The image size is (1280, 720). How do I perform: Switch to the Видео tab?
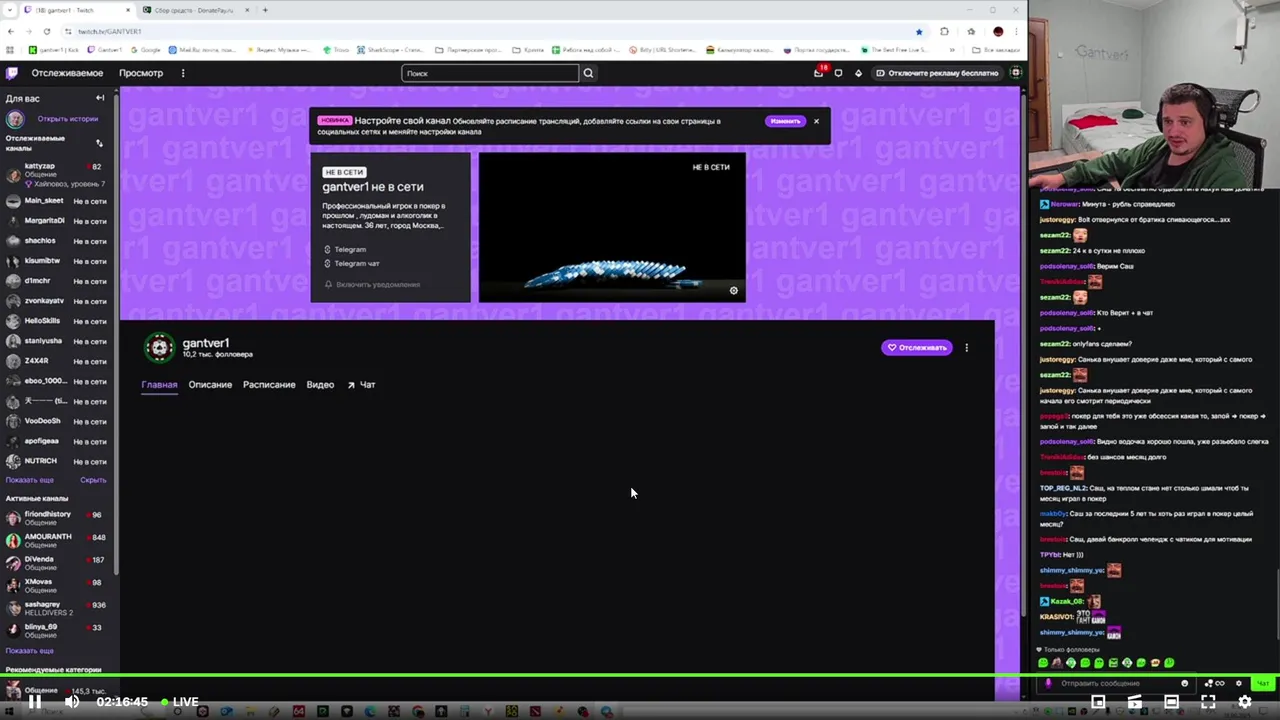[x=320, y=384]
